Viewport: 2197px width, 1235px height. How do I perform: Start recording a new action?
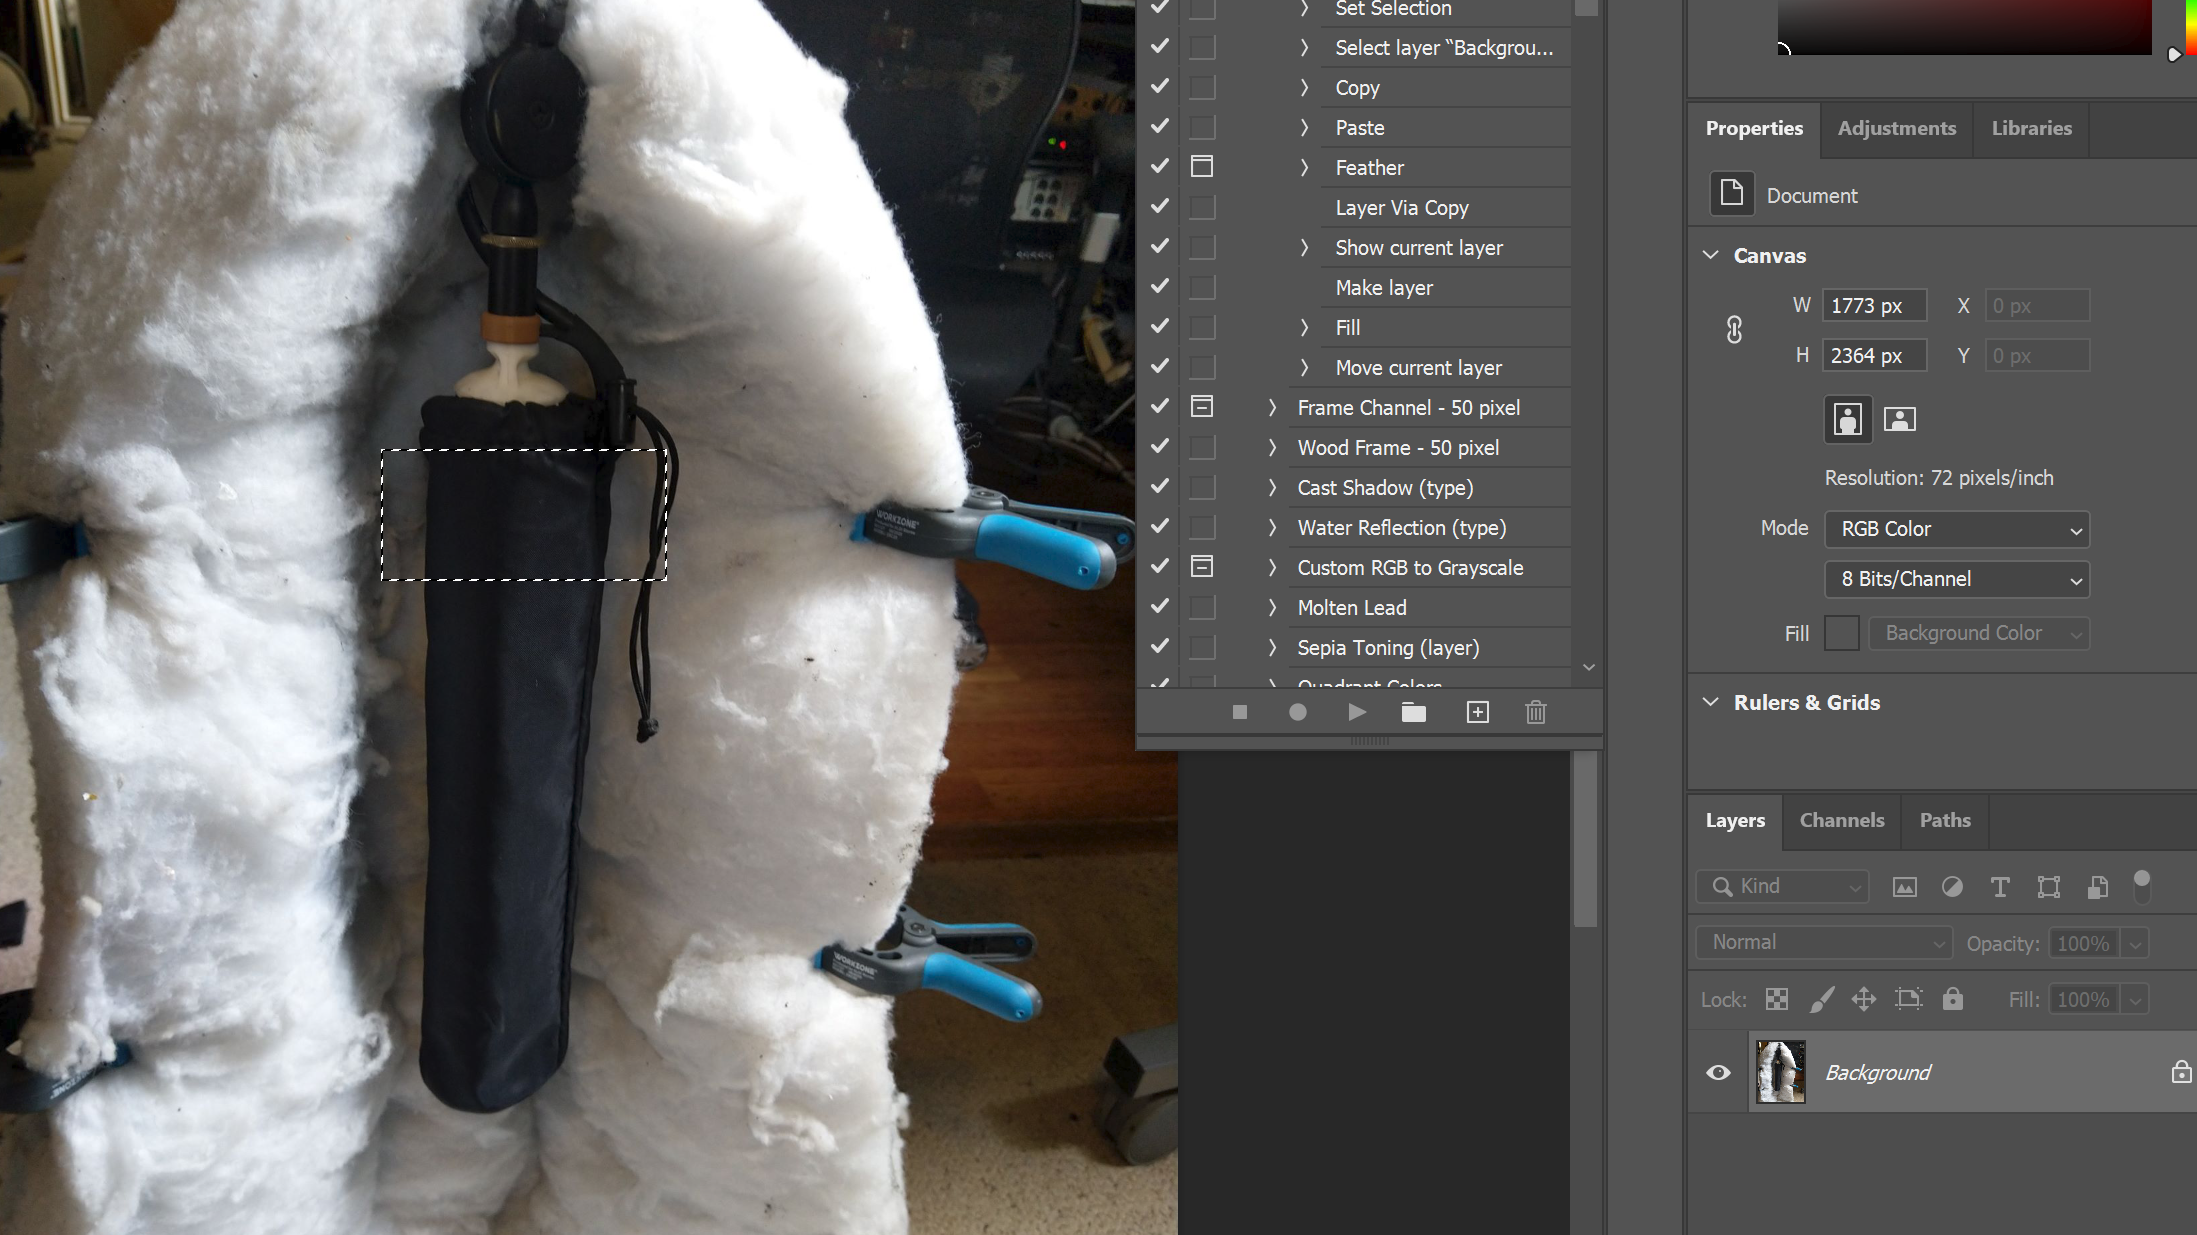pos(1297,712)
